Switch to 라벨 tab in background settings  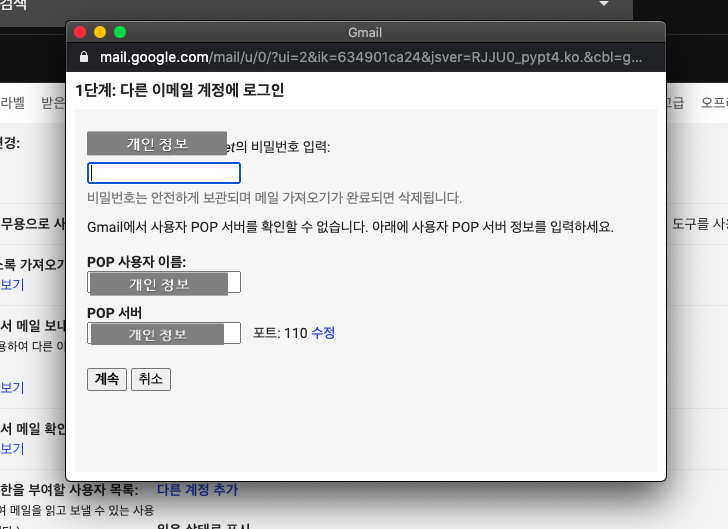(x=13, y=103)
